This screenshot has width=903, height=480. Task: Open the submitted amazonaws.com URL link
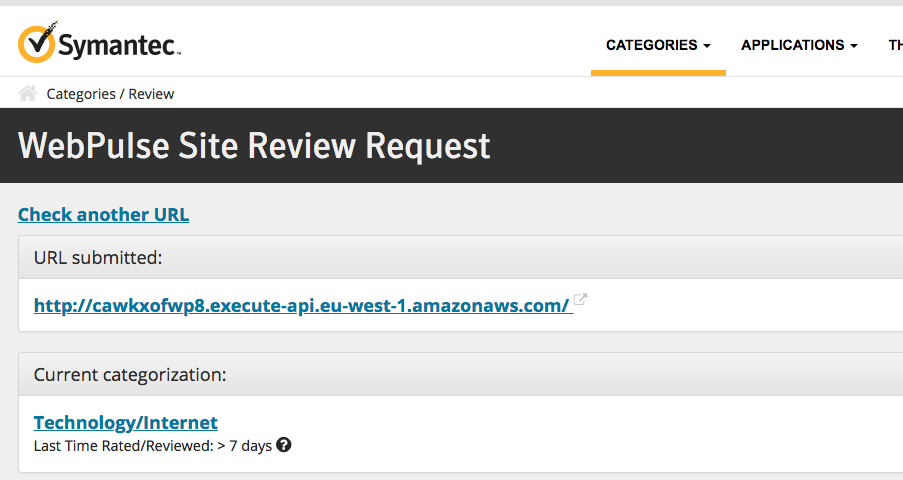pos(301,305)
